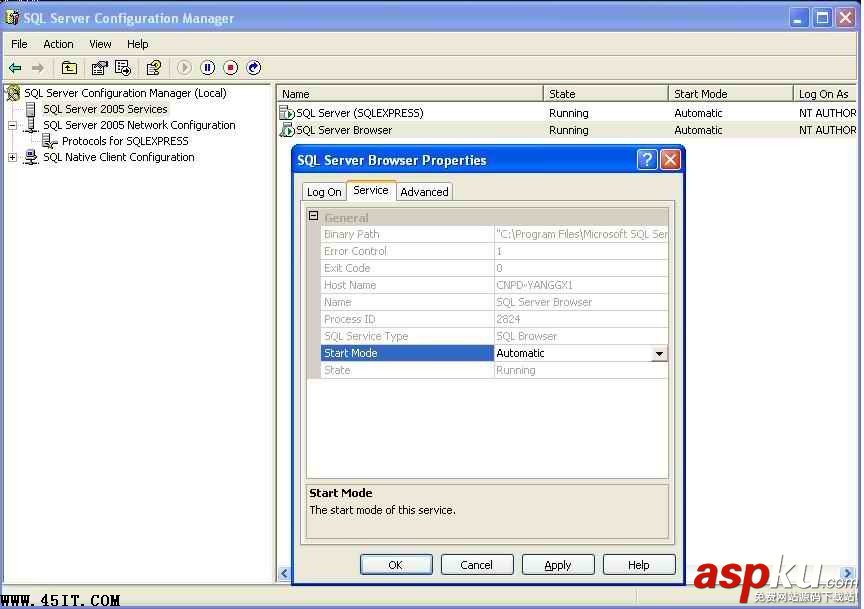864x609 pixels.
Task: Select Protocols for SQLEXPRESS tree item
Action: [125, 142]
